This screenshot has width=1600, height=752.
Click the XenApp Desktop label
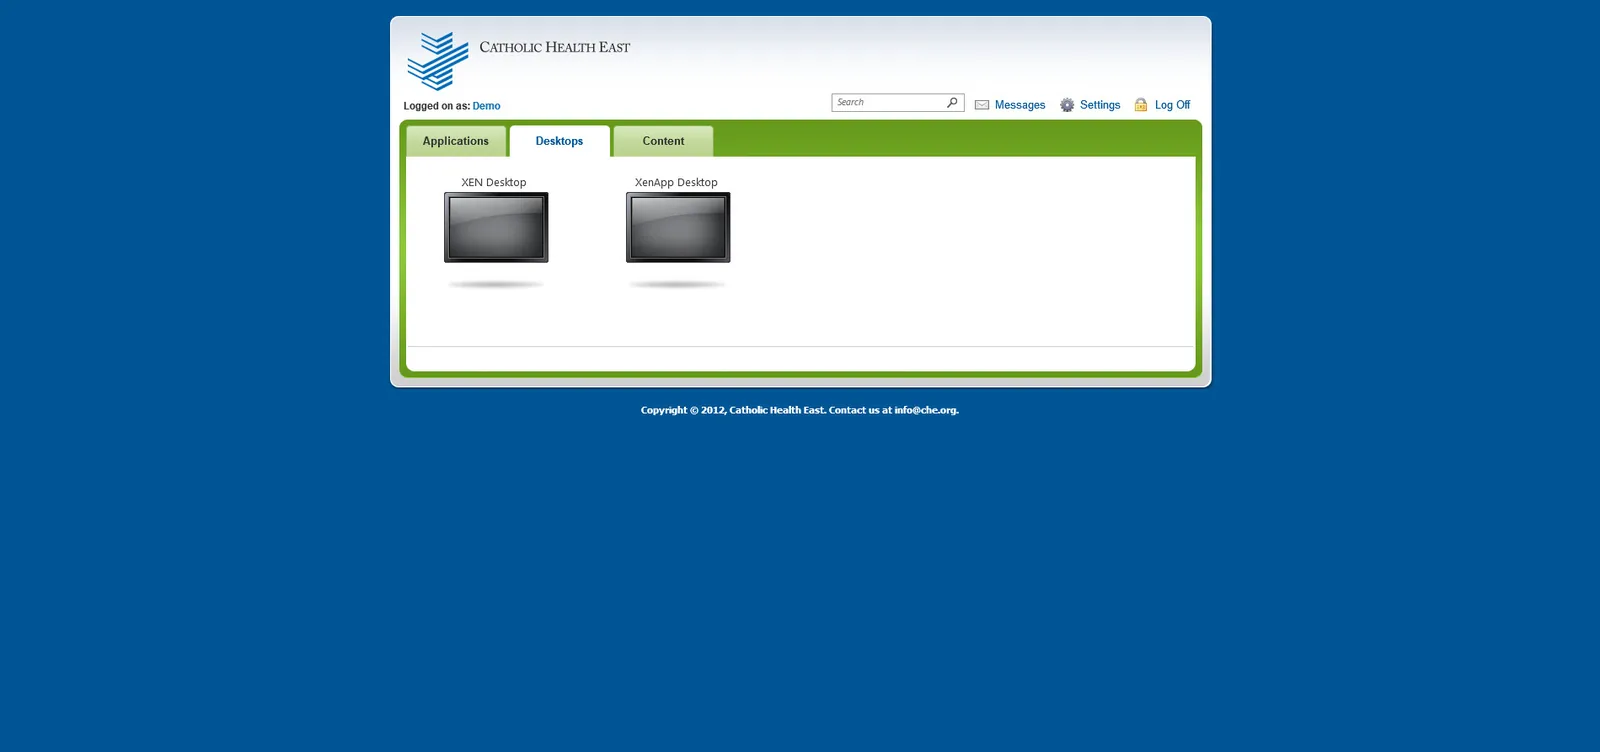(x=676, y=182)
